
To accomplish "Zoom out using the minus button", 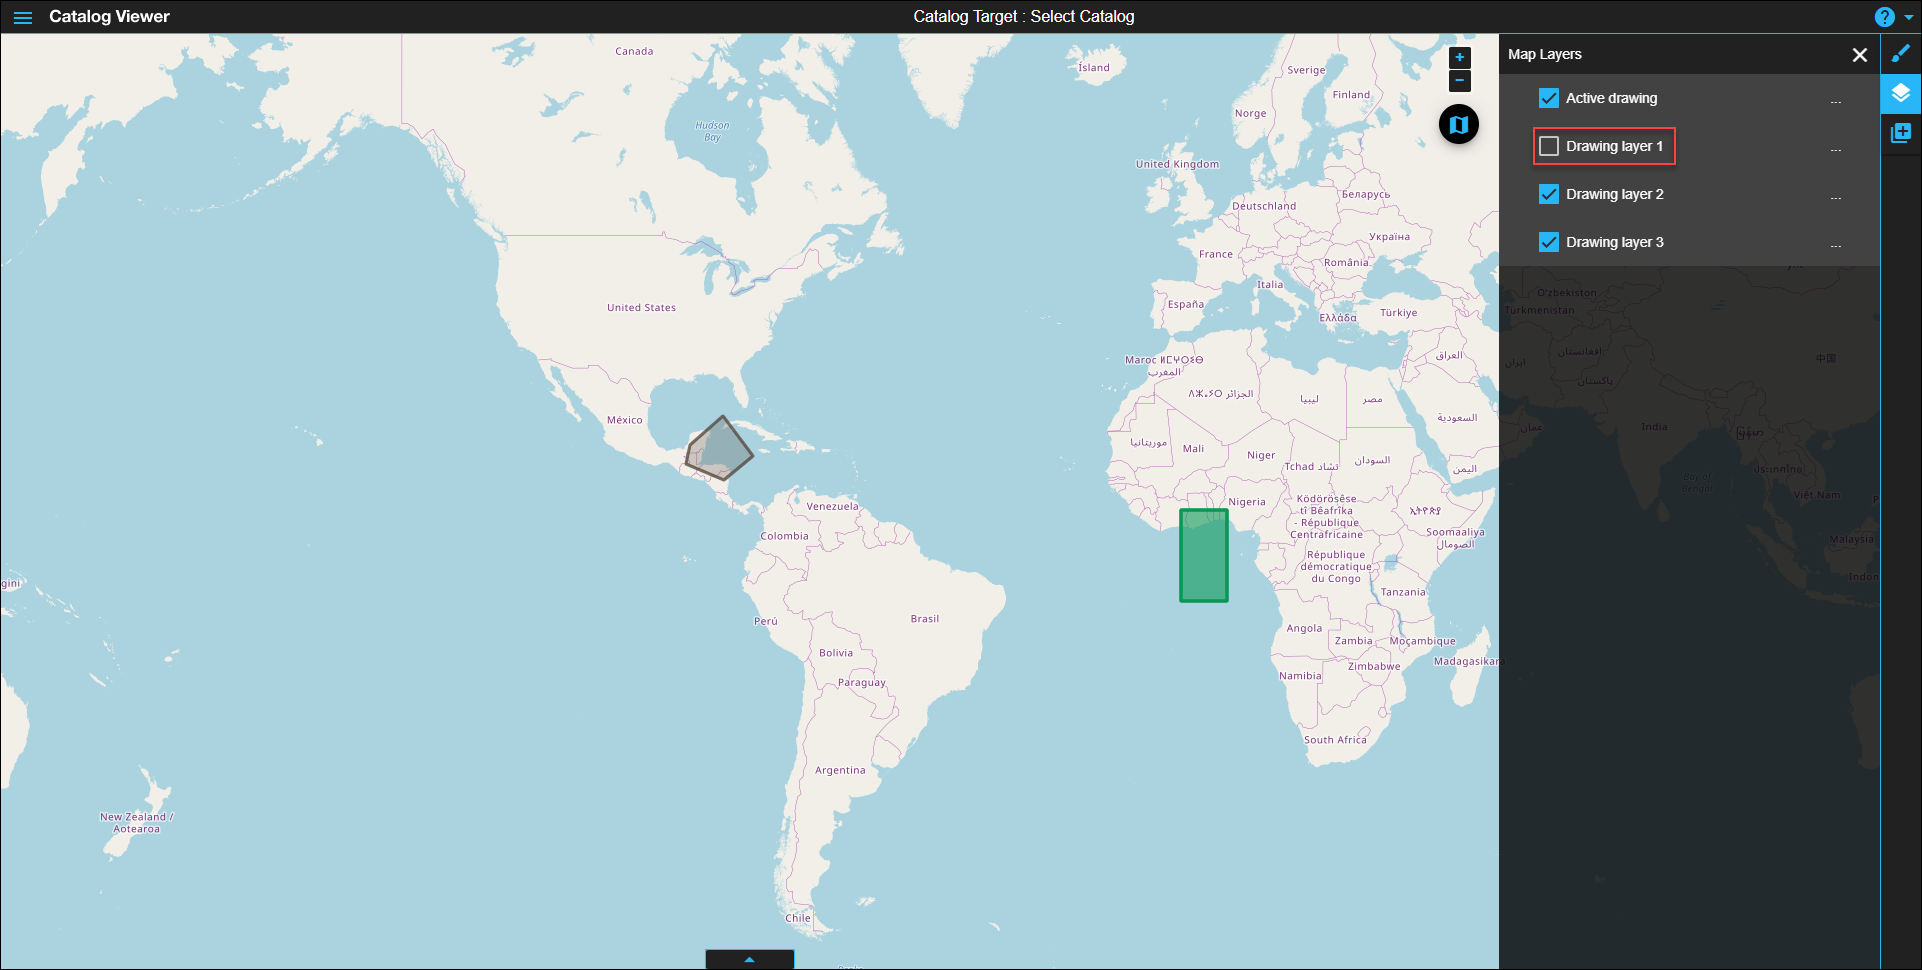I will point(1460,81).
